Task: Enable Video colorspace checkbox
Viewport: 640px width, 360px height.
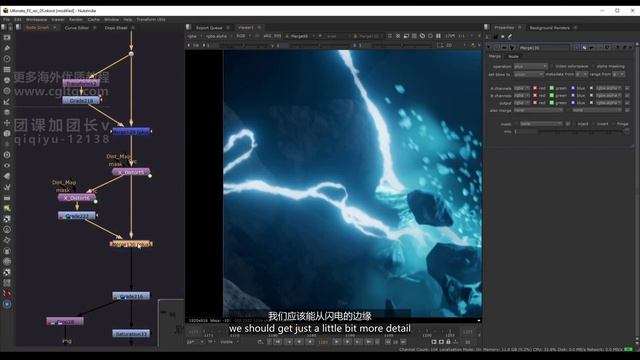Action: 552,66
